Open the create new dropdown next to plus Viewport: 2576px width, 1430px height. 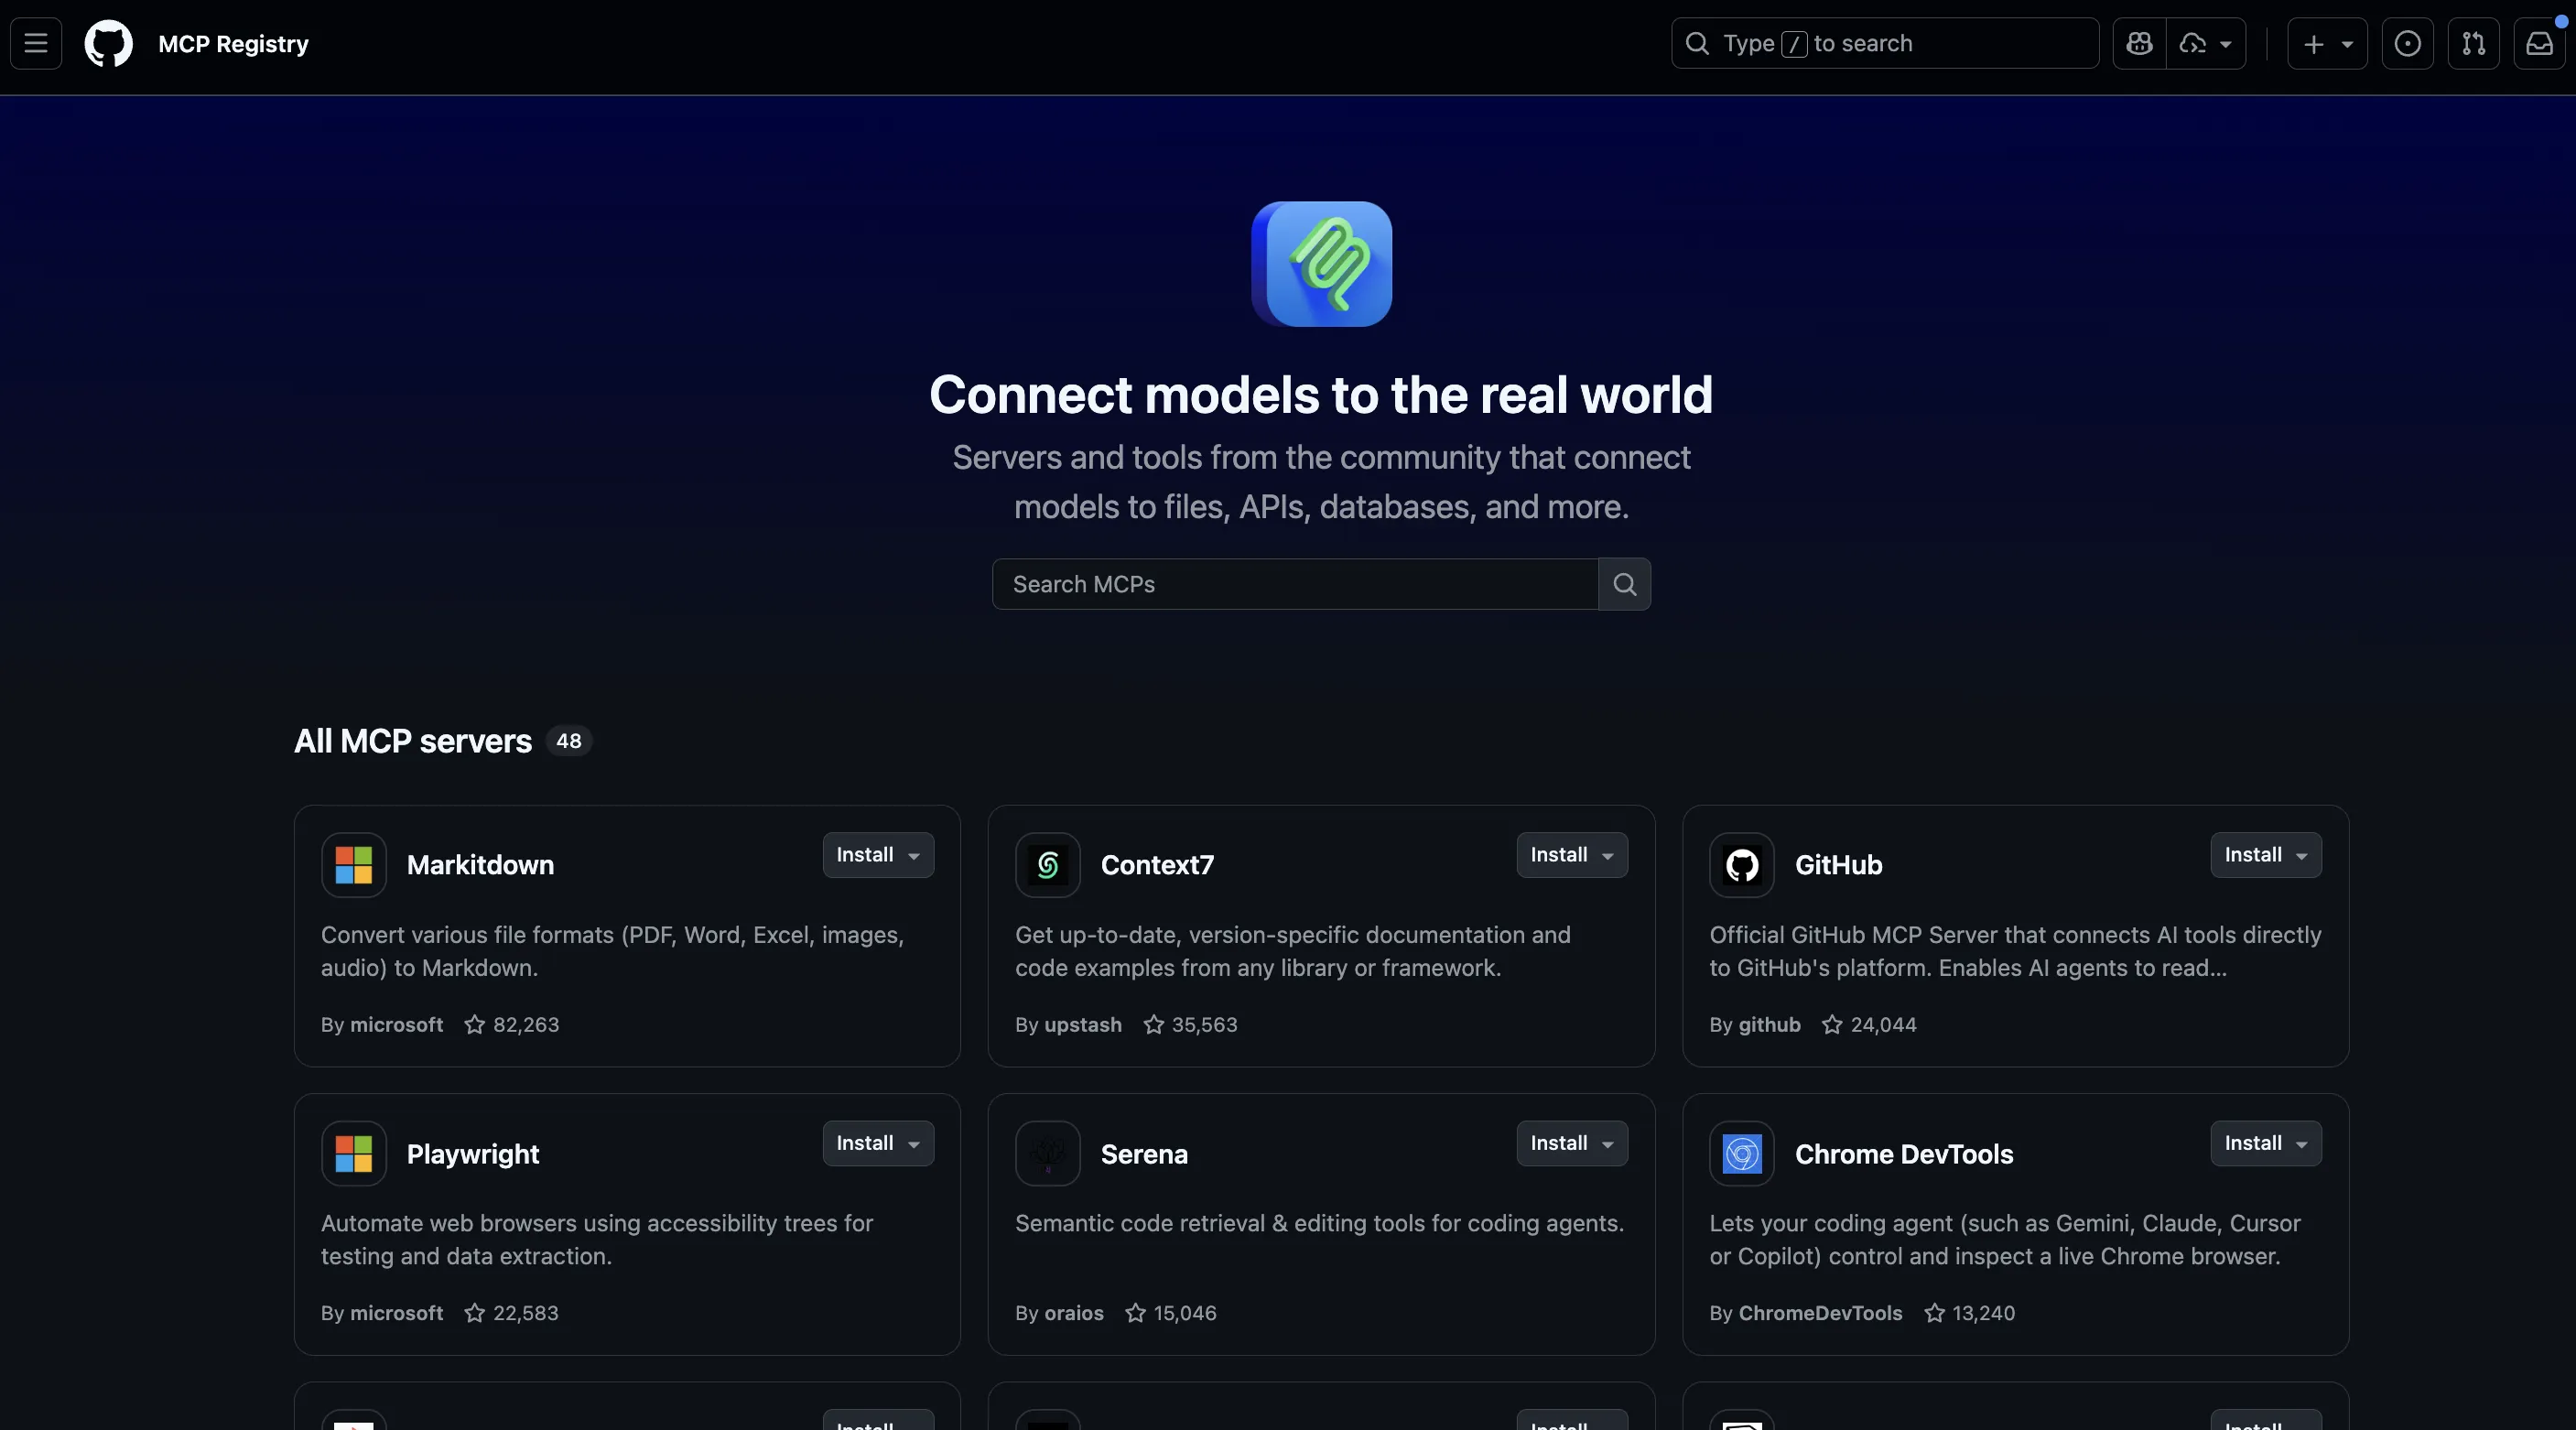click(x=2347, y=43)
